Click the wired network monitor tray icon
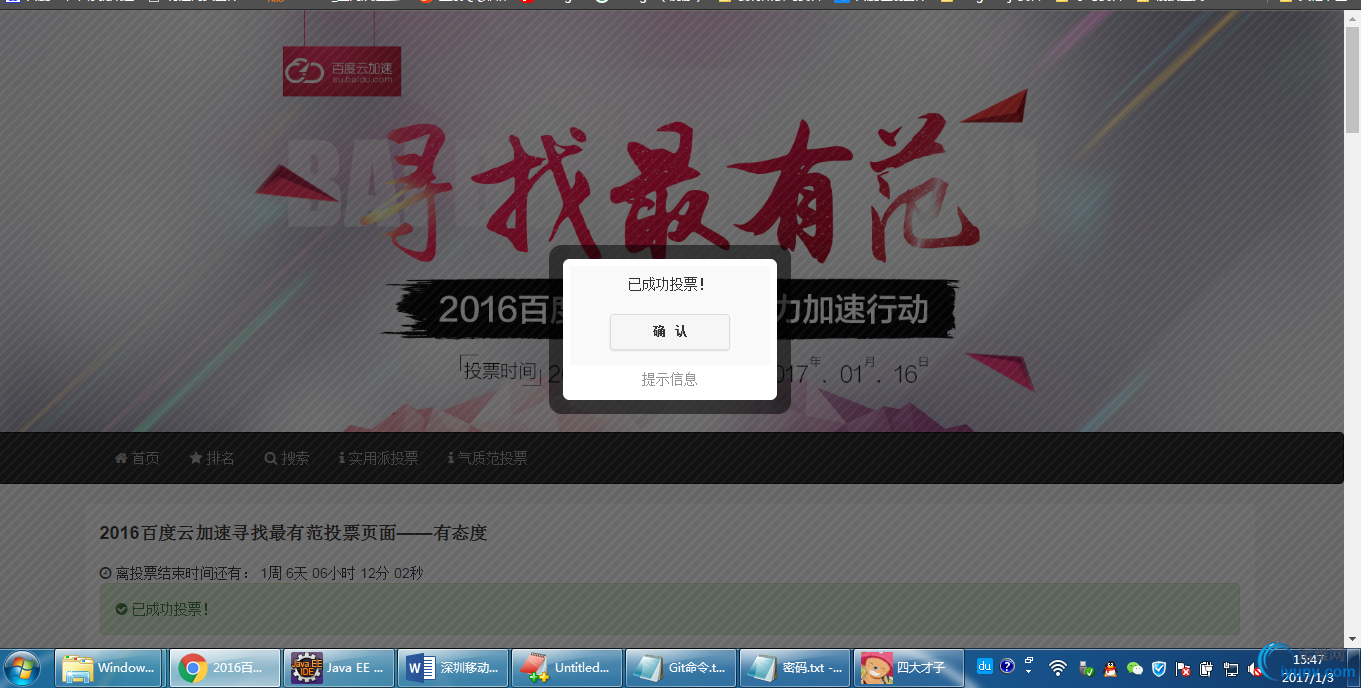 point(1231,668)
